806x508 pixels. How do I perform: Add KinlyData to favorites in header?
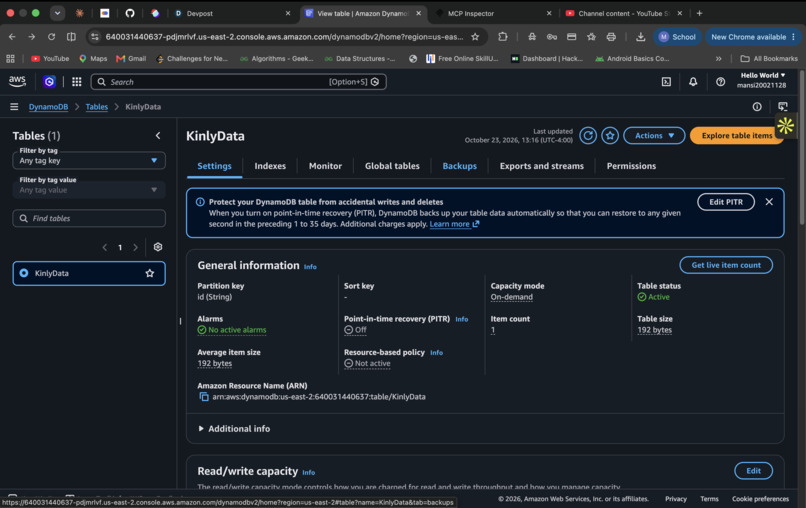tap(610, 136)
